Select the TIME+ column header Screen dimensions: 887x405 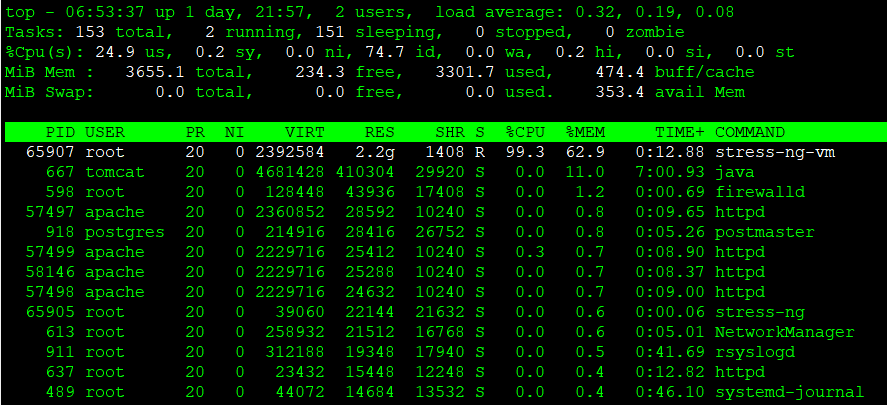click(x=680, y=132)
